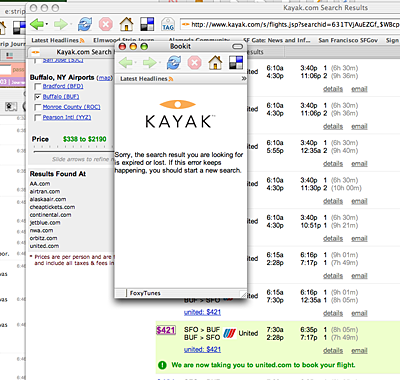Open the forward-history dropdown arrow in the main toolbar
Screen dimensions: 400x380
click(70, 24)
